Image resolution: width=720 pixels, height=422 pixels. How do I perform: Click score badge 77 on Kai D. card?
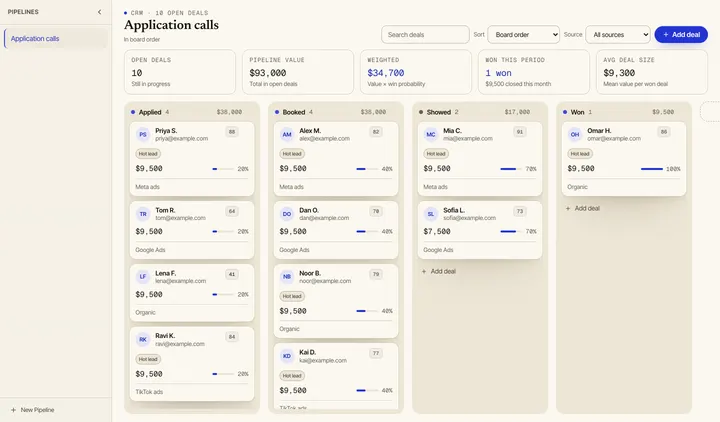coord(376,353)
